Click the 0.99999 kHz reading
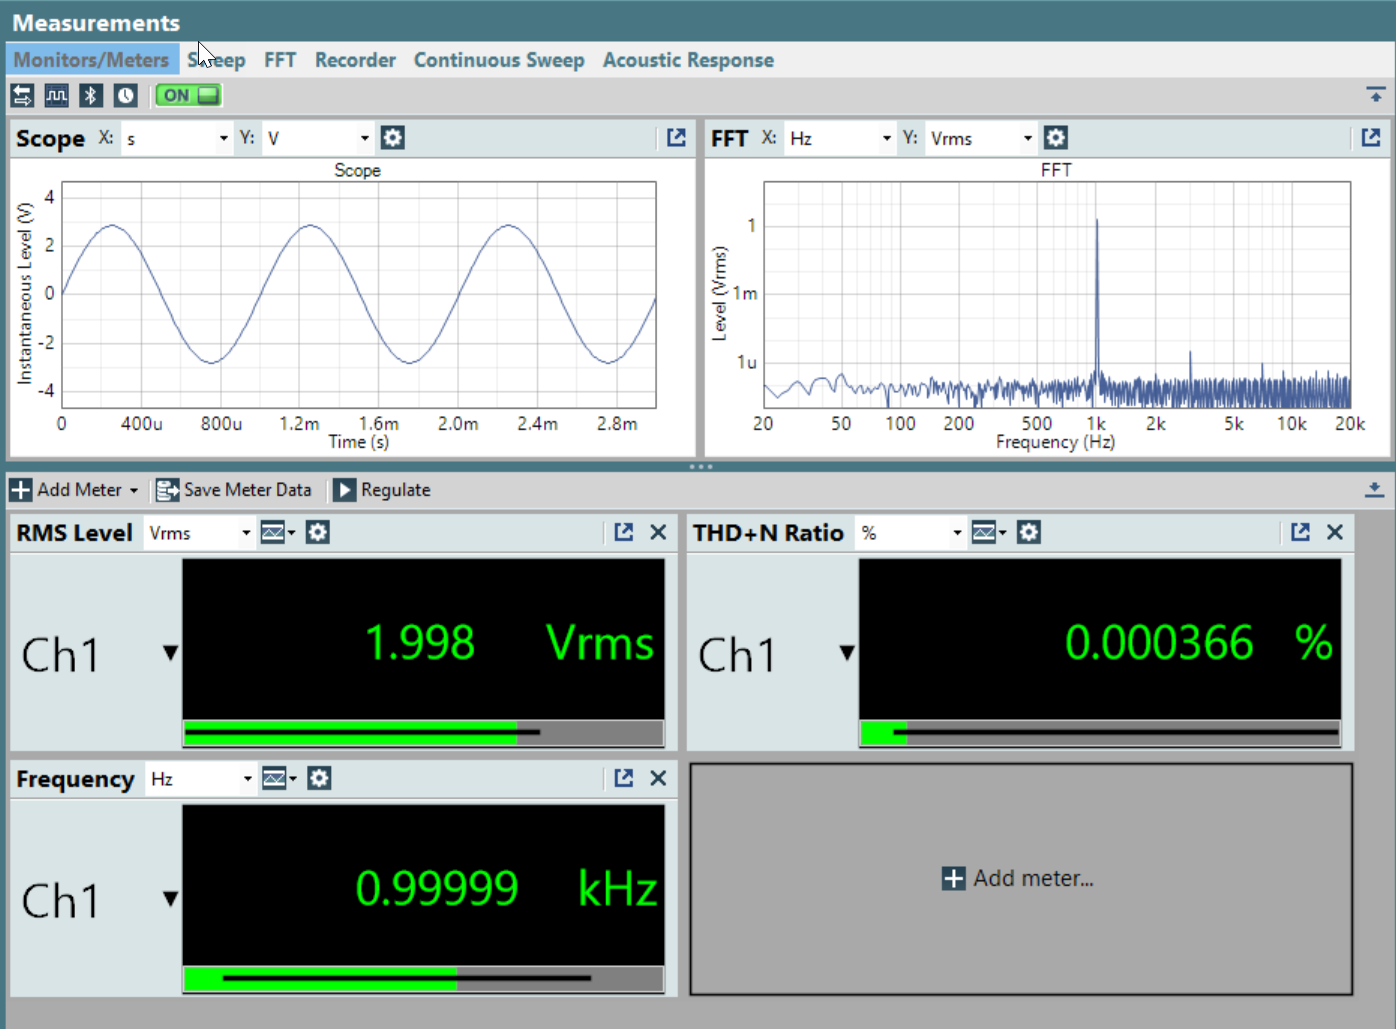1396x1029 pixels. [x=506, y=889]
